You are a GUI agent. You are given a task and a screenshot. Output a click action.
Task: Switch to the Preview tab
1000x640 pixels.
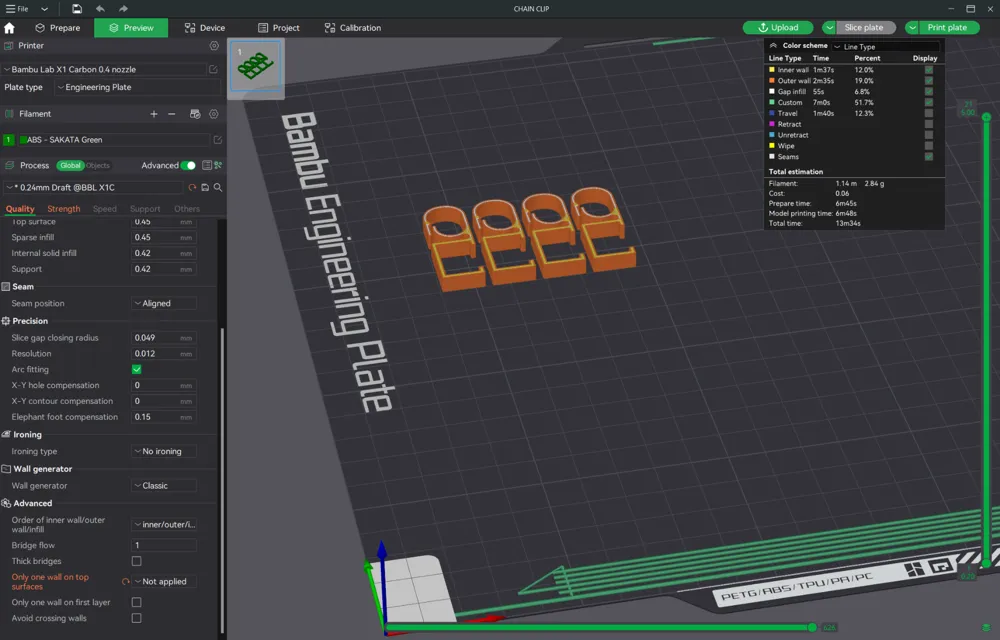click(x=131, y=28)
